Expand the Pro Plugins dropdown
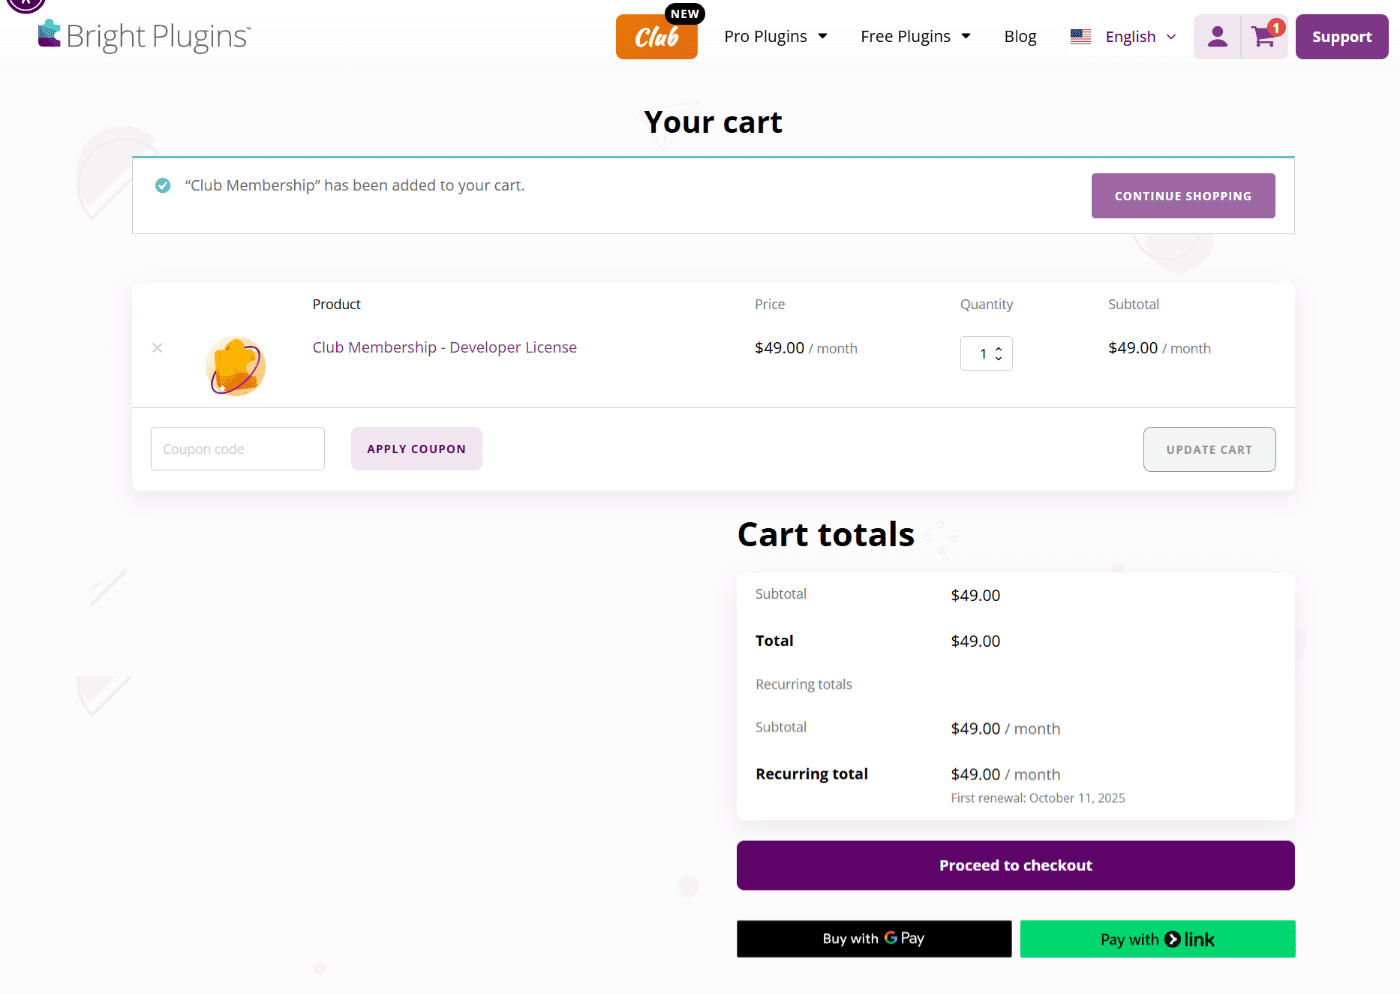 click(776, 37)
